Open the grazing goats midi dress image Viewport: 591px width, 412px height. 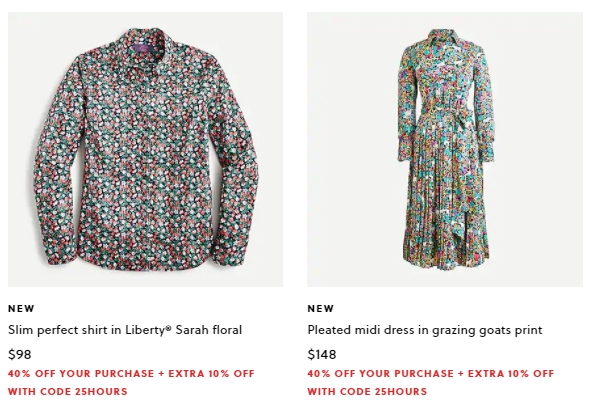(445, 149)
